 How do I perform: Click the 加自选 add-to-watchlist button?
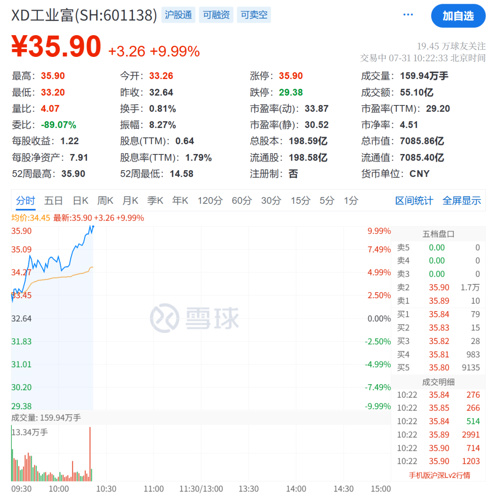(458, 16)
